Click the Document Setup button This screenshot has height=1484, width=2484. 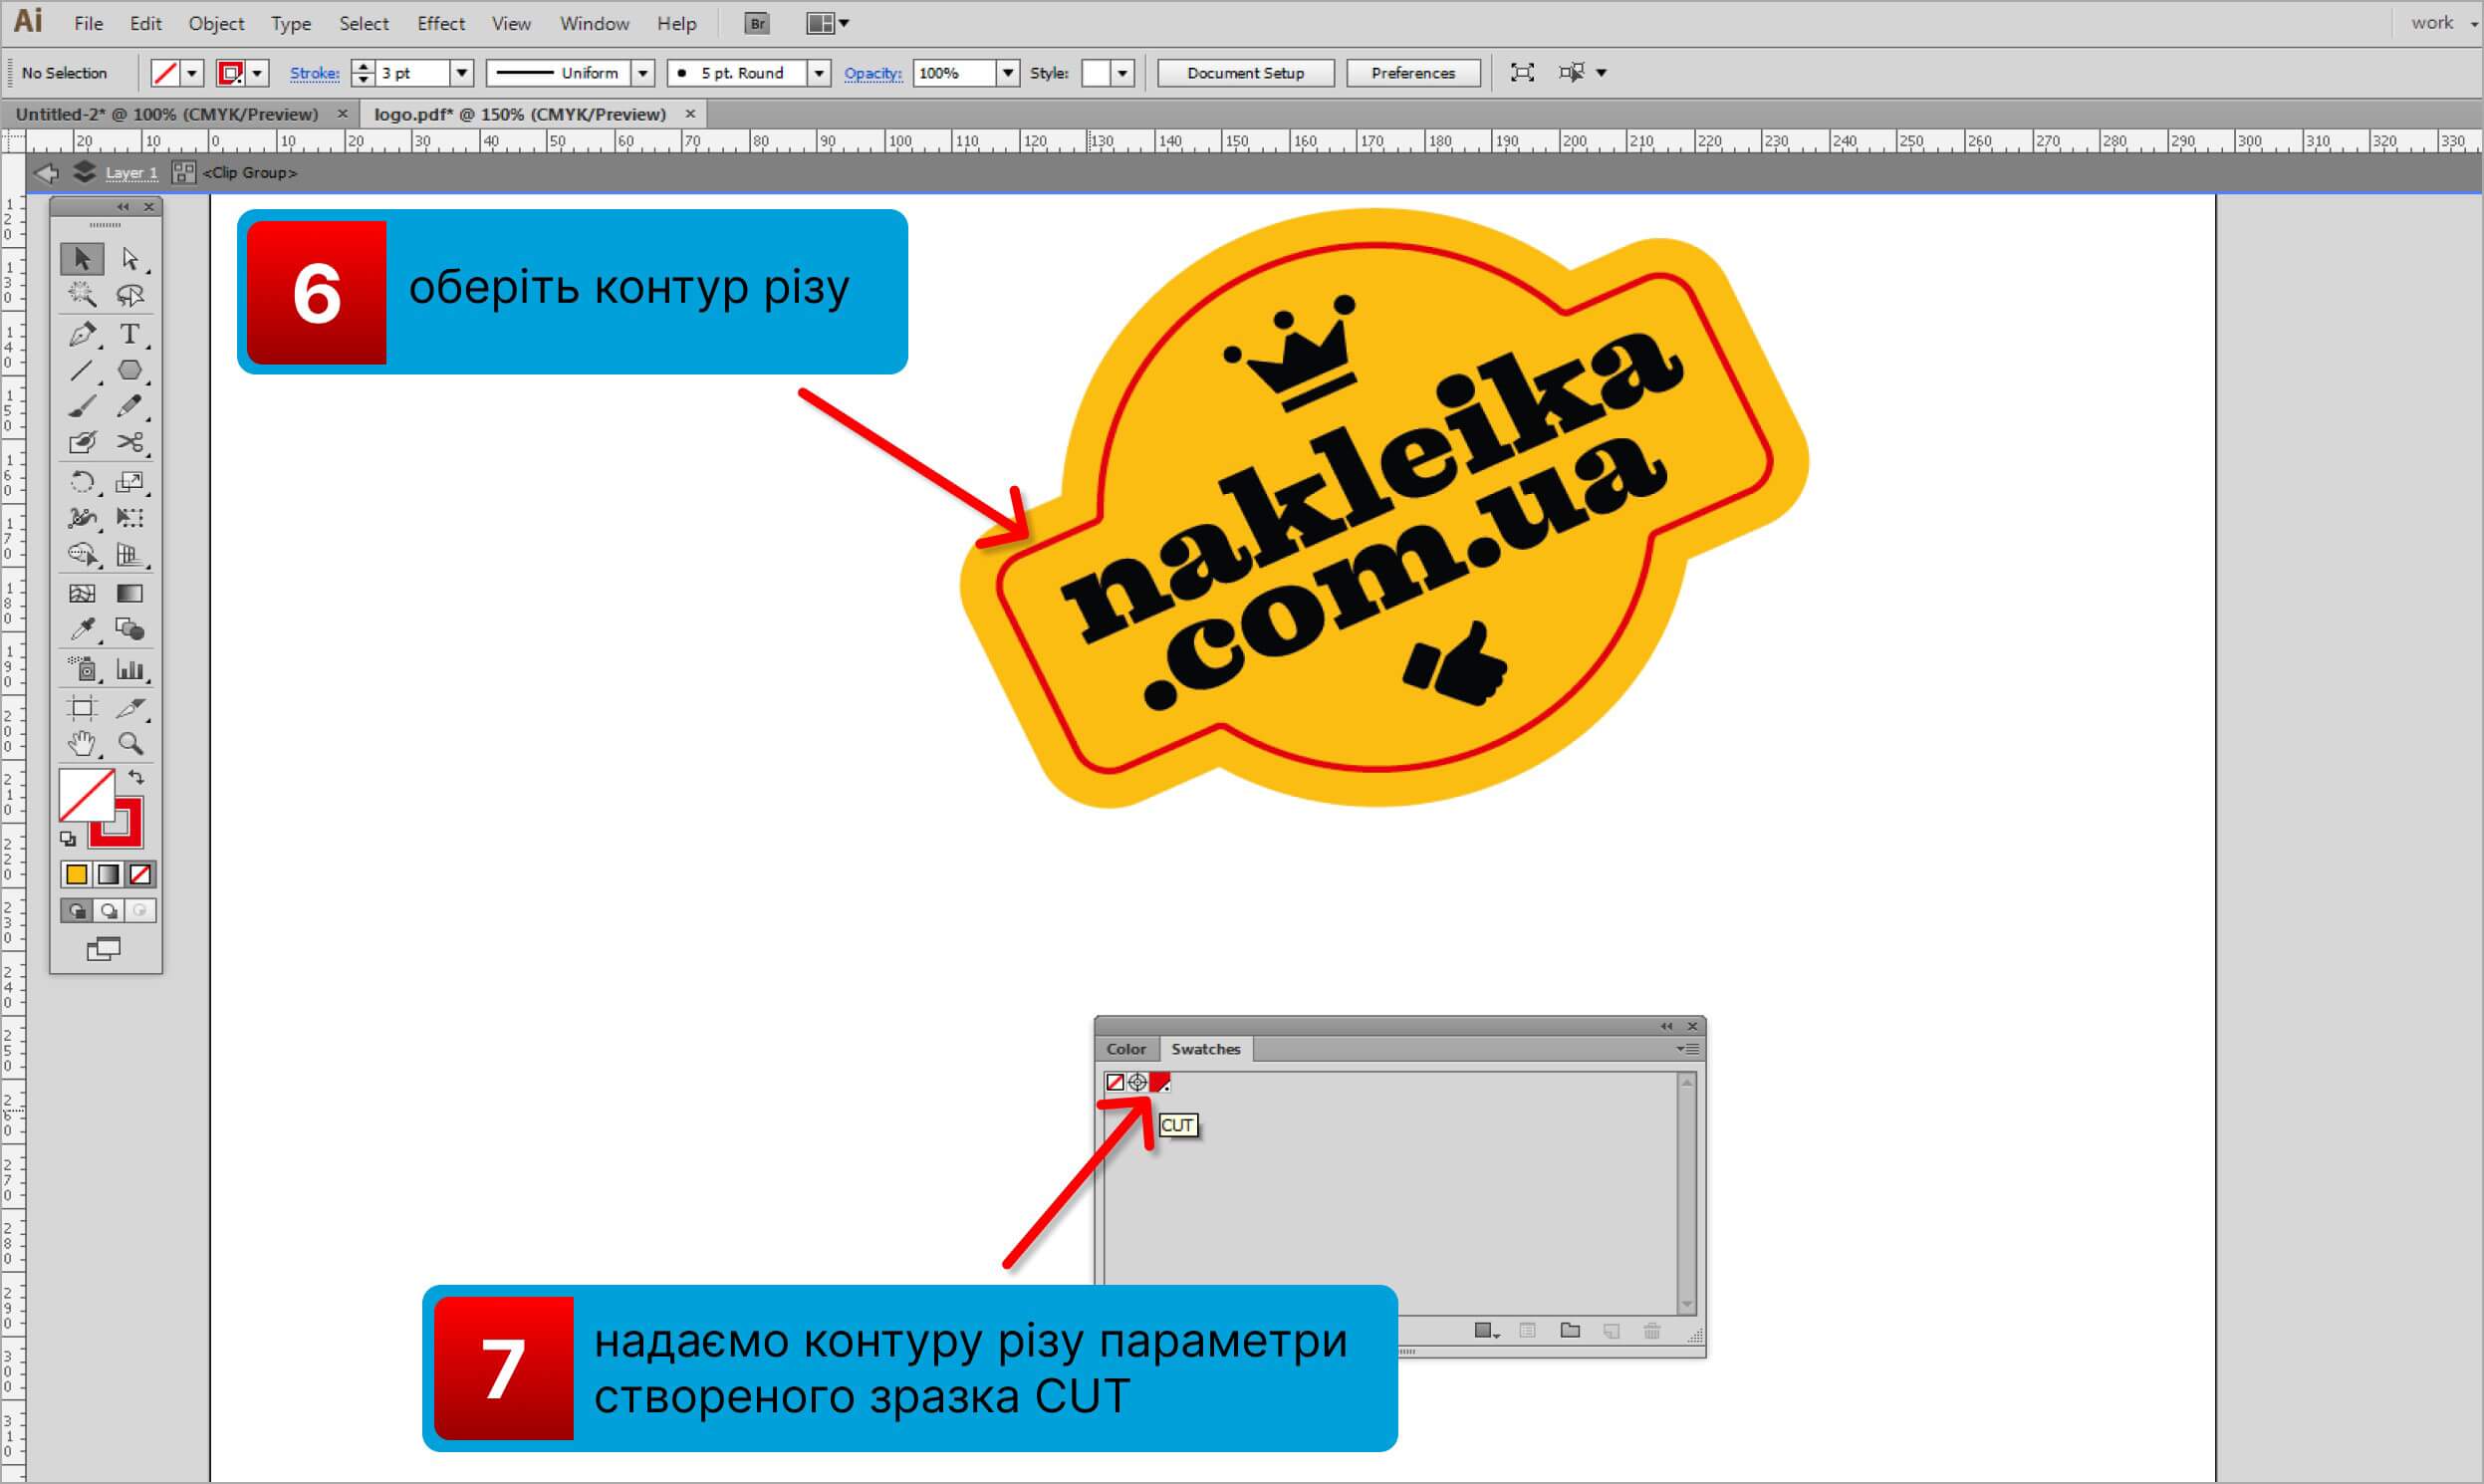[x=1245, y=73]
